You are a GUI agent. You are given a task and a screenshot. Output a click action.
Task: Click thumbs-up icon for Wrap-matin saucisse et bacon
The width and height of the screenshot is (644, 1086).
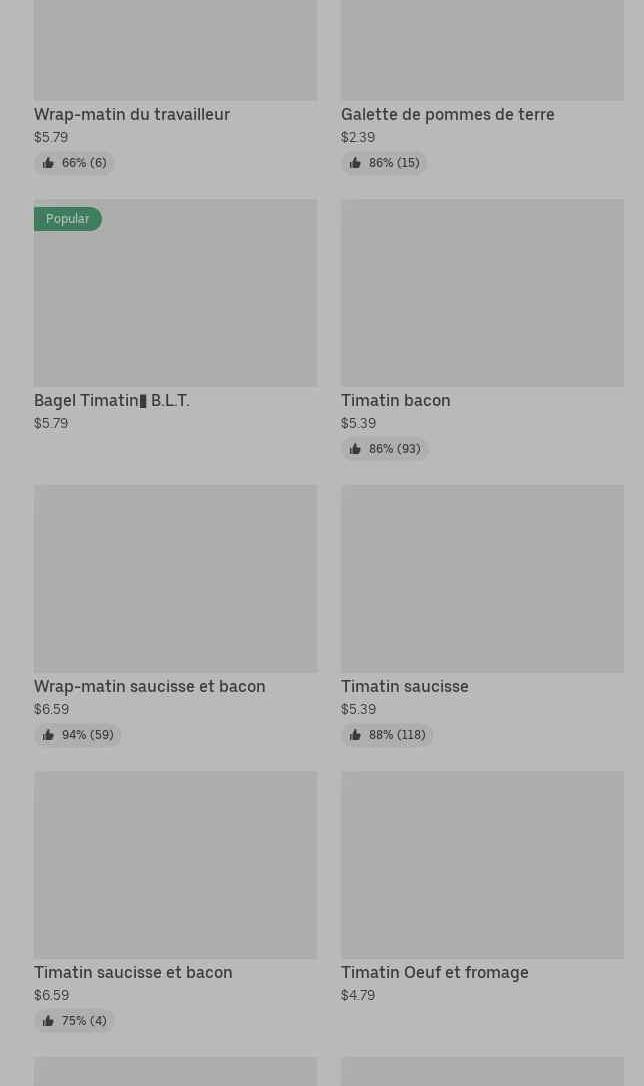(x=48, y=735)
